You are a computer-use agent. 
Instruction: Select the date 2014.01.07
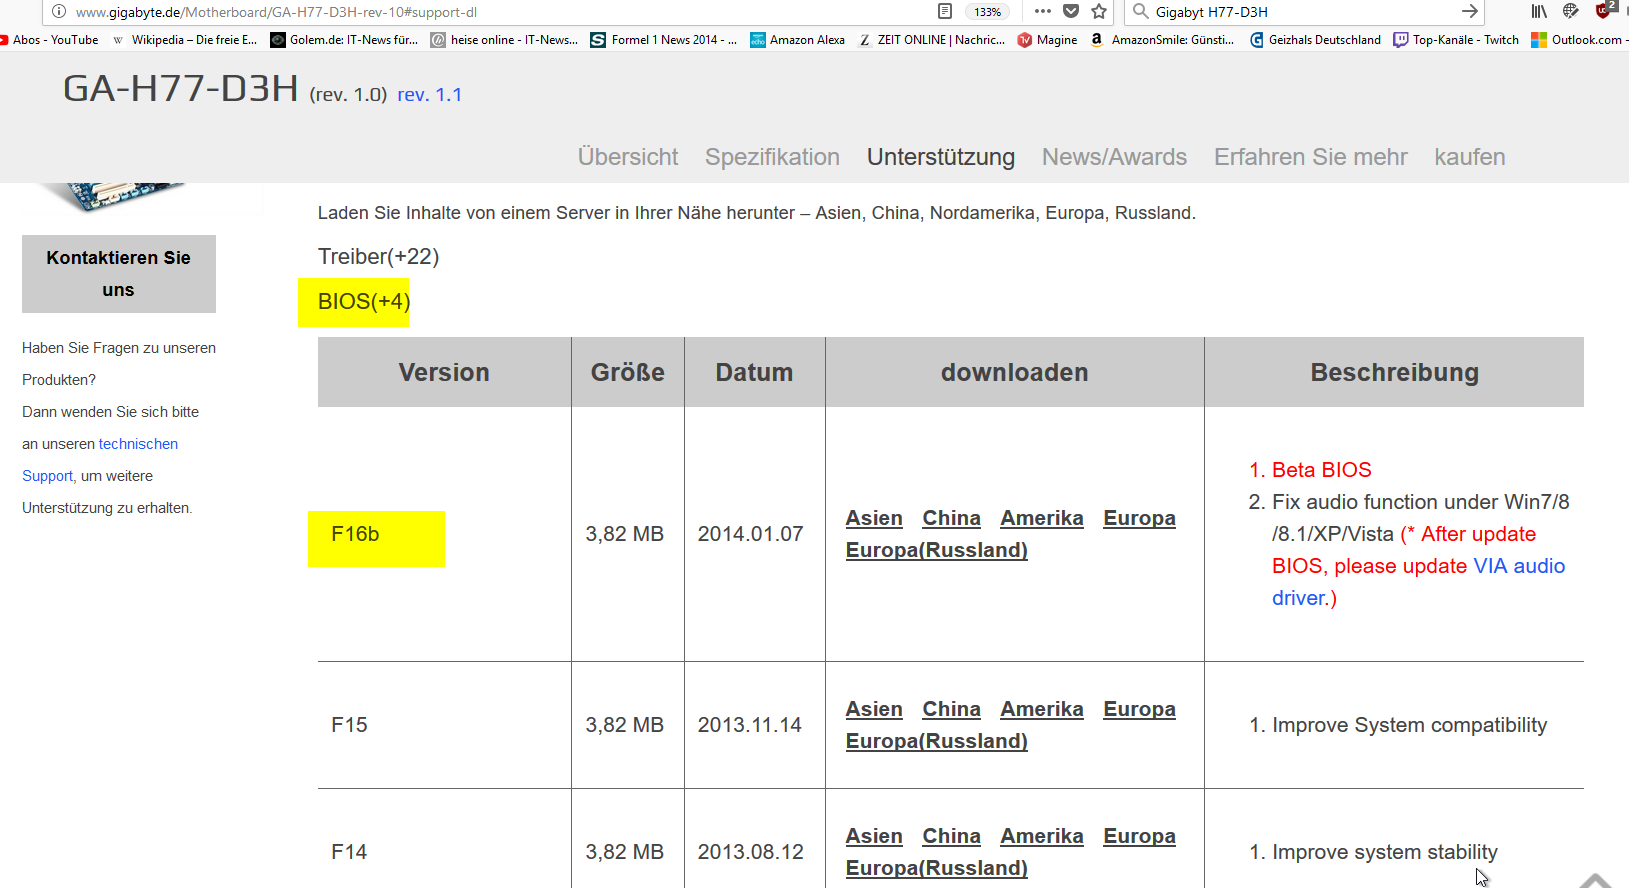(x=750, y=534)
